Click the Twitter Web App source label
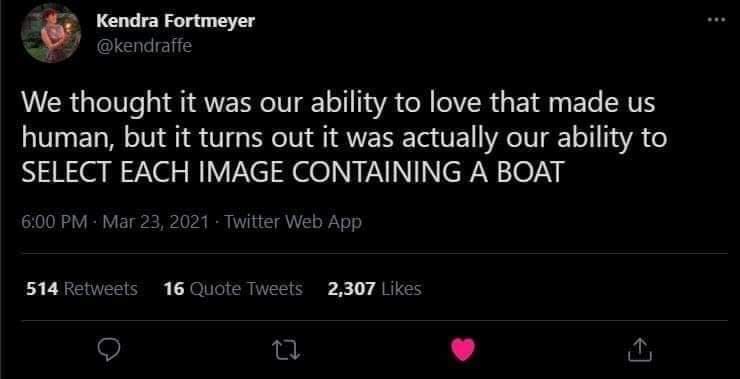The height and width of the screenshot is (379, 740). (x=293, y=221)
